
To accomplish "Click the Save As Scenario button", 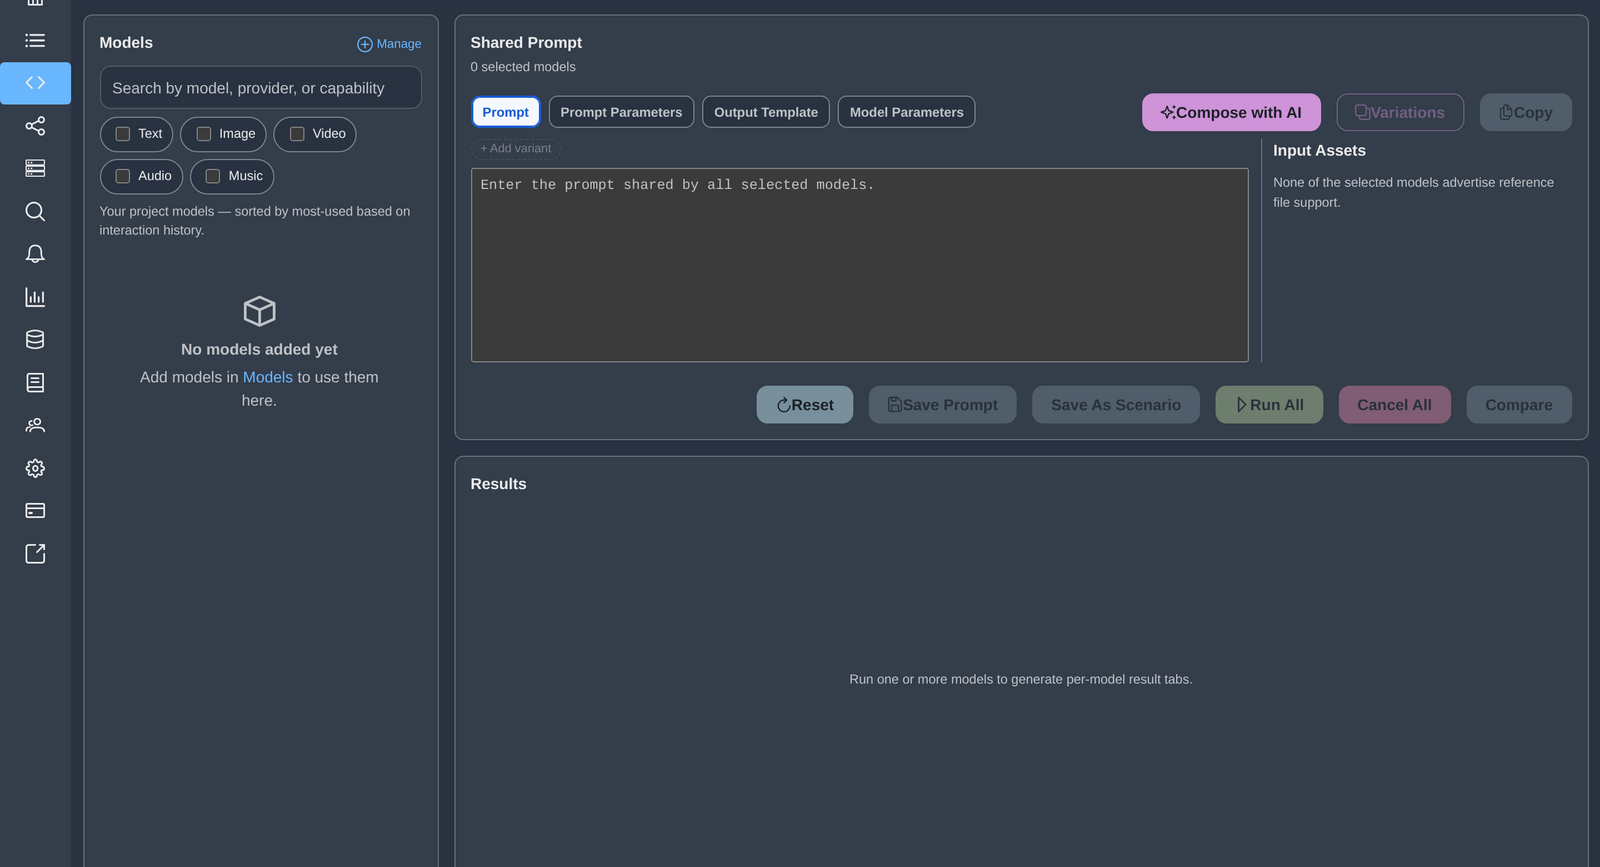I will point(1116,405).
